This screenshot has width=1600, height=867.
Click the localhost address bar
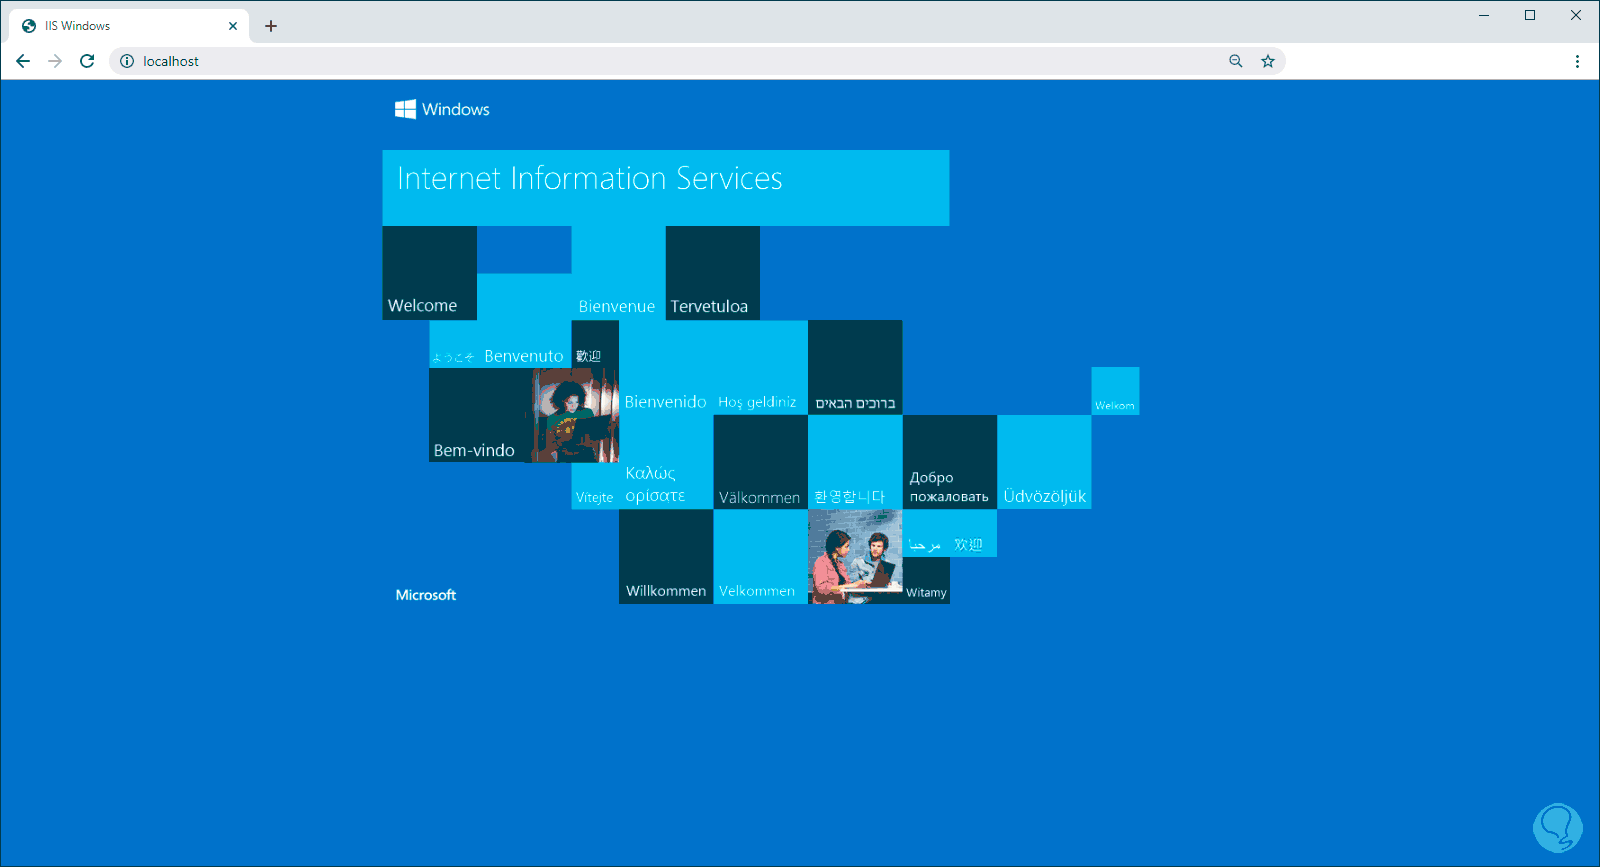tap(697, 61)
